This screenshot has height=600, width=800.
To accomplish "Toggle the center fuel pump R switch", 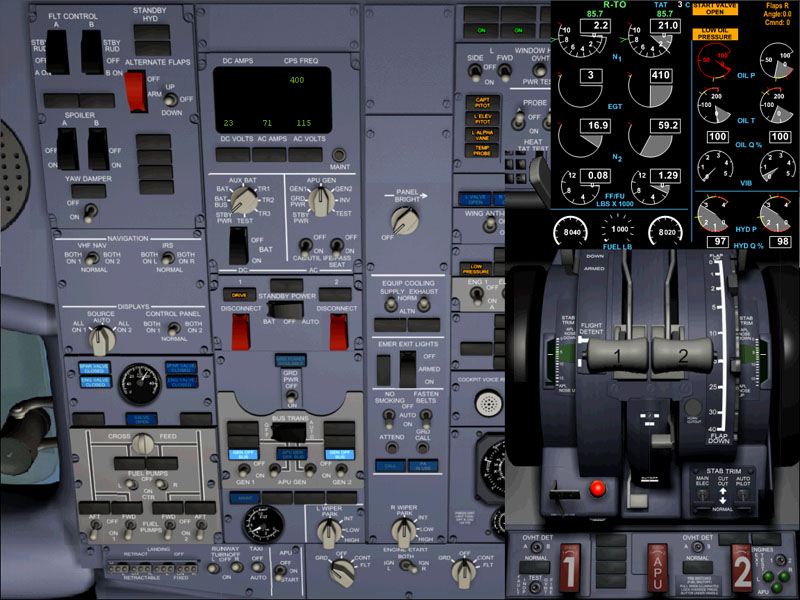I will (x=161, y=485).
